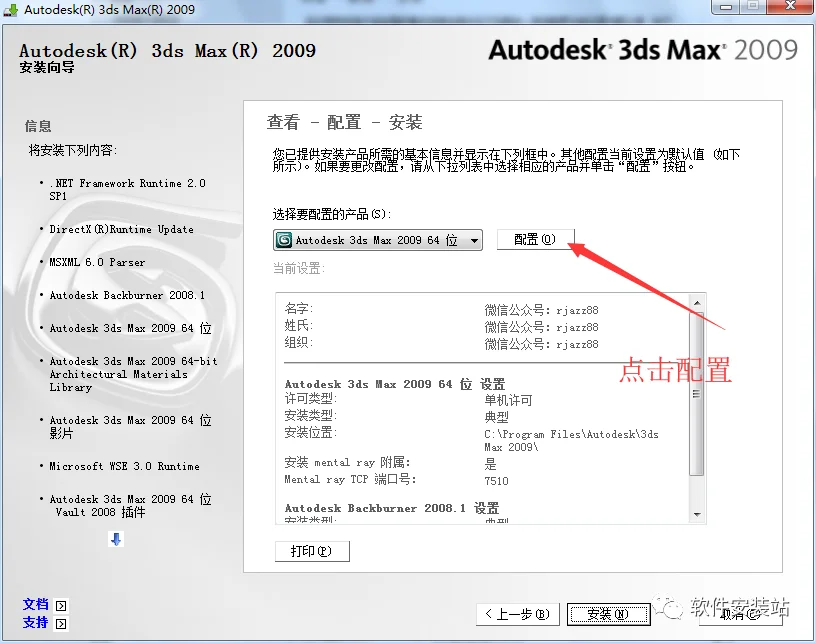Select the ".NET Framework Runtime 2.0 SP1" list entry
The image size is (816, 643).
pyautogui.click(x=127, y=189)
